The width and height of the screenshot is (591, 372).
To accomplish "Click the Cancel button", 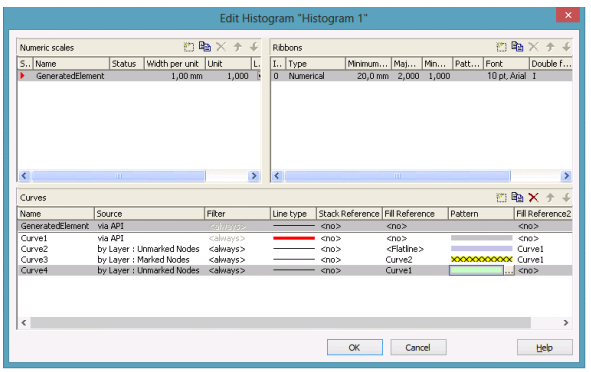I will [418, 347].
